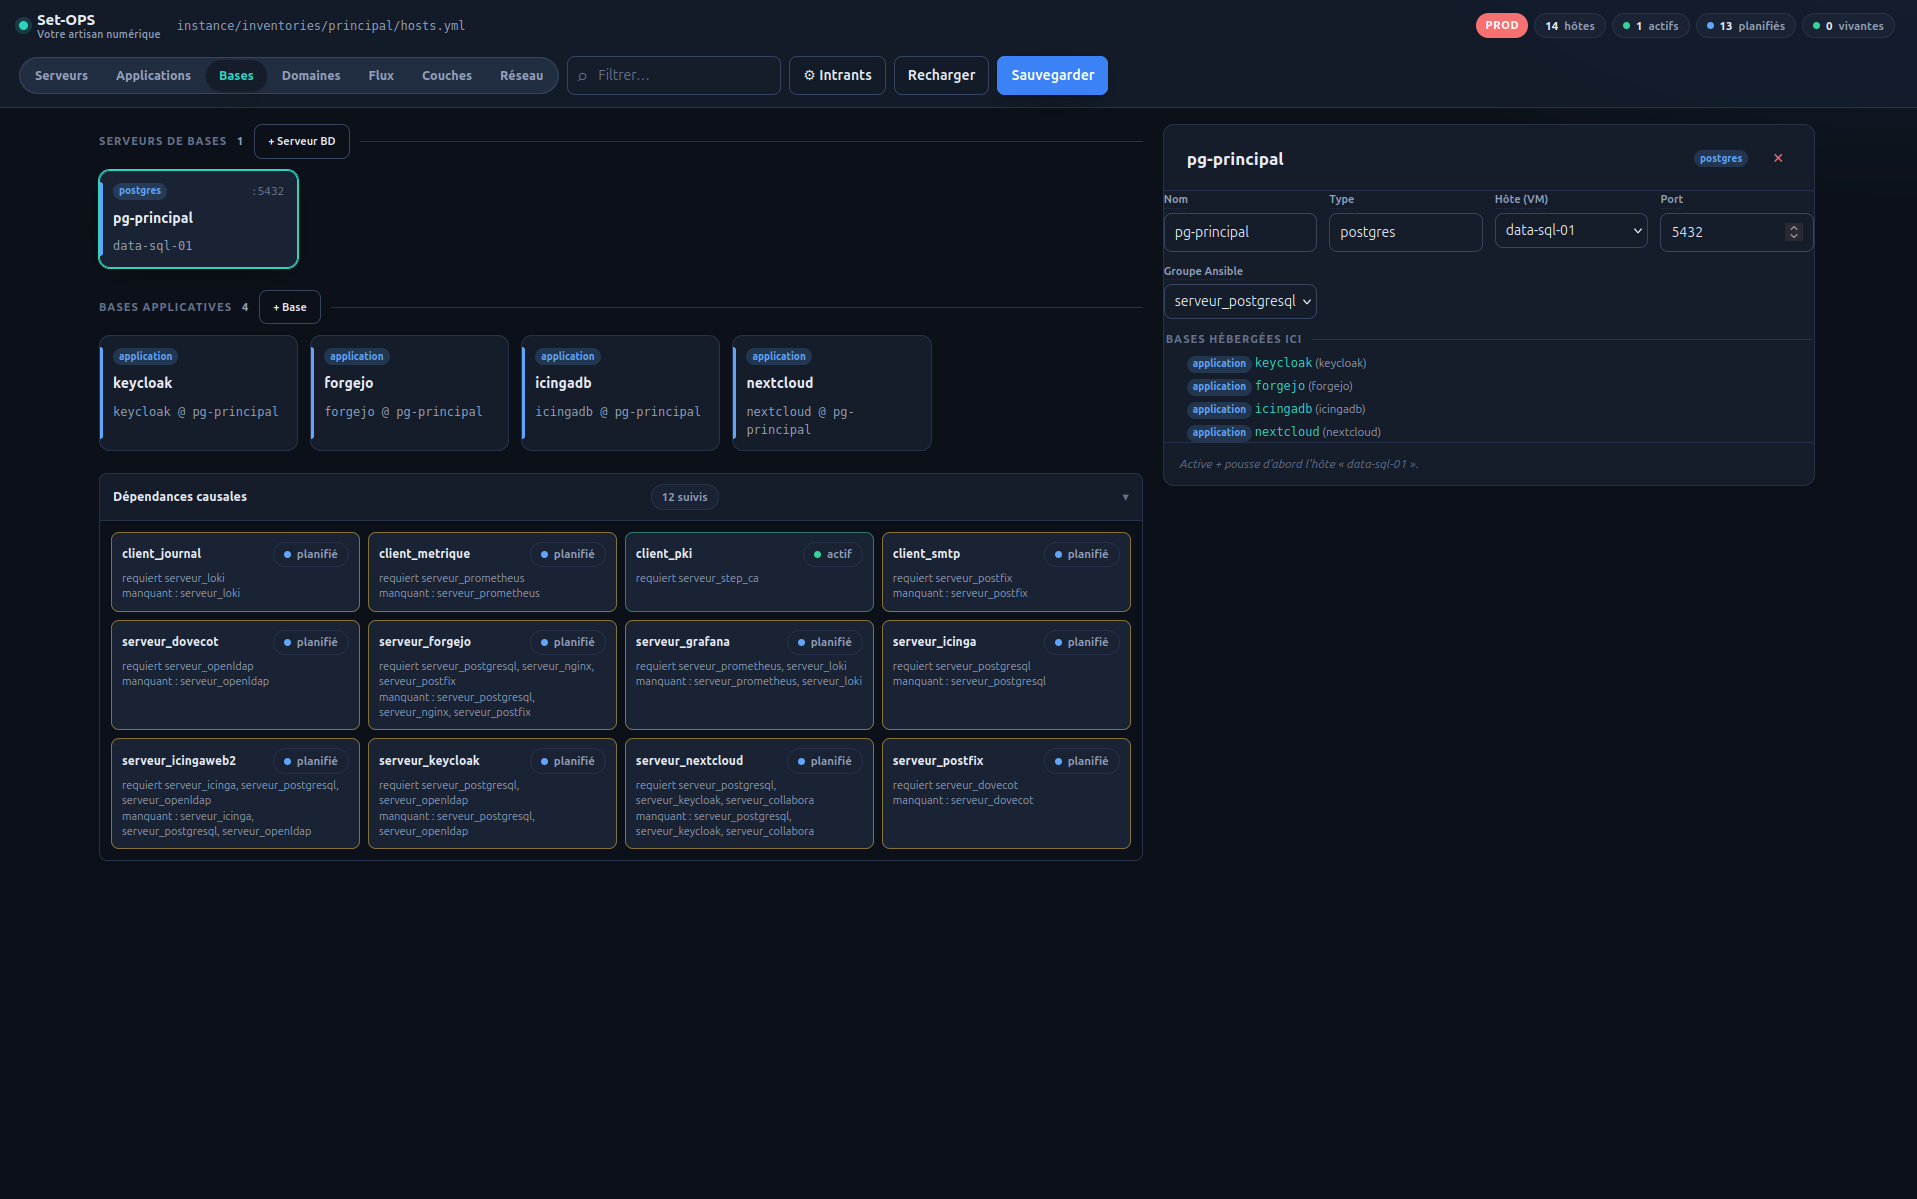Open the Groupe Ansible dropdown serveur_postgresql
This screenshot has width=1917, height=1199.
(1240, 301)
